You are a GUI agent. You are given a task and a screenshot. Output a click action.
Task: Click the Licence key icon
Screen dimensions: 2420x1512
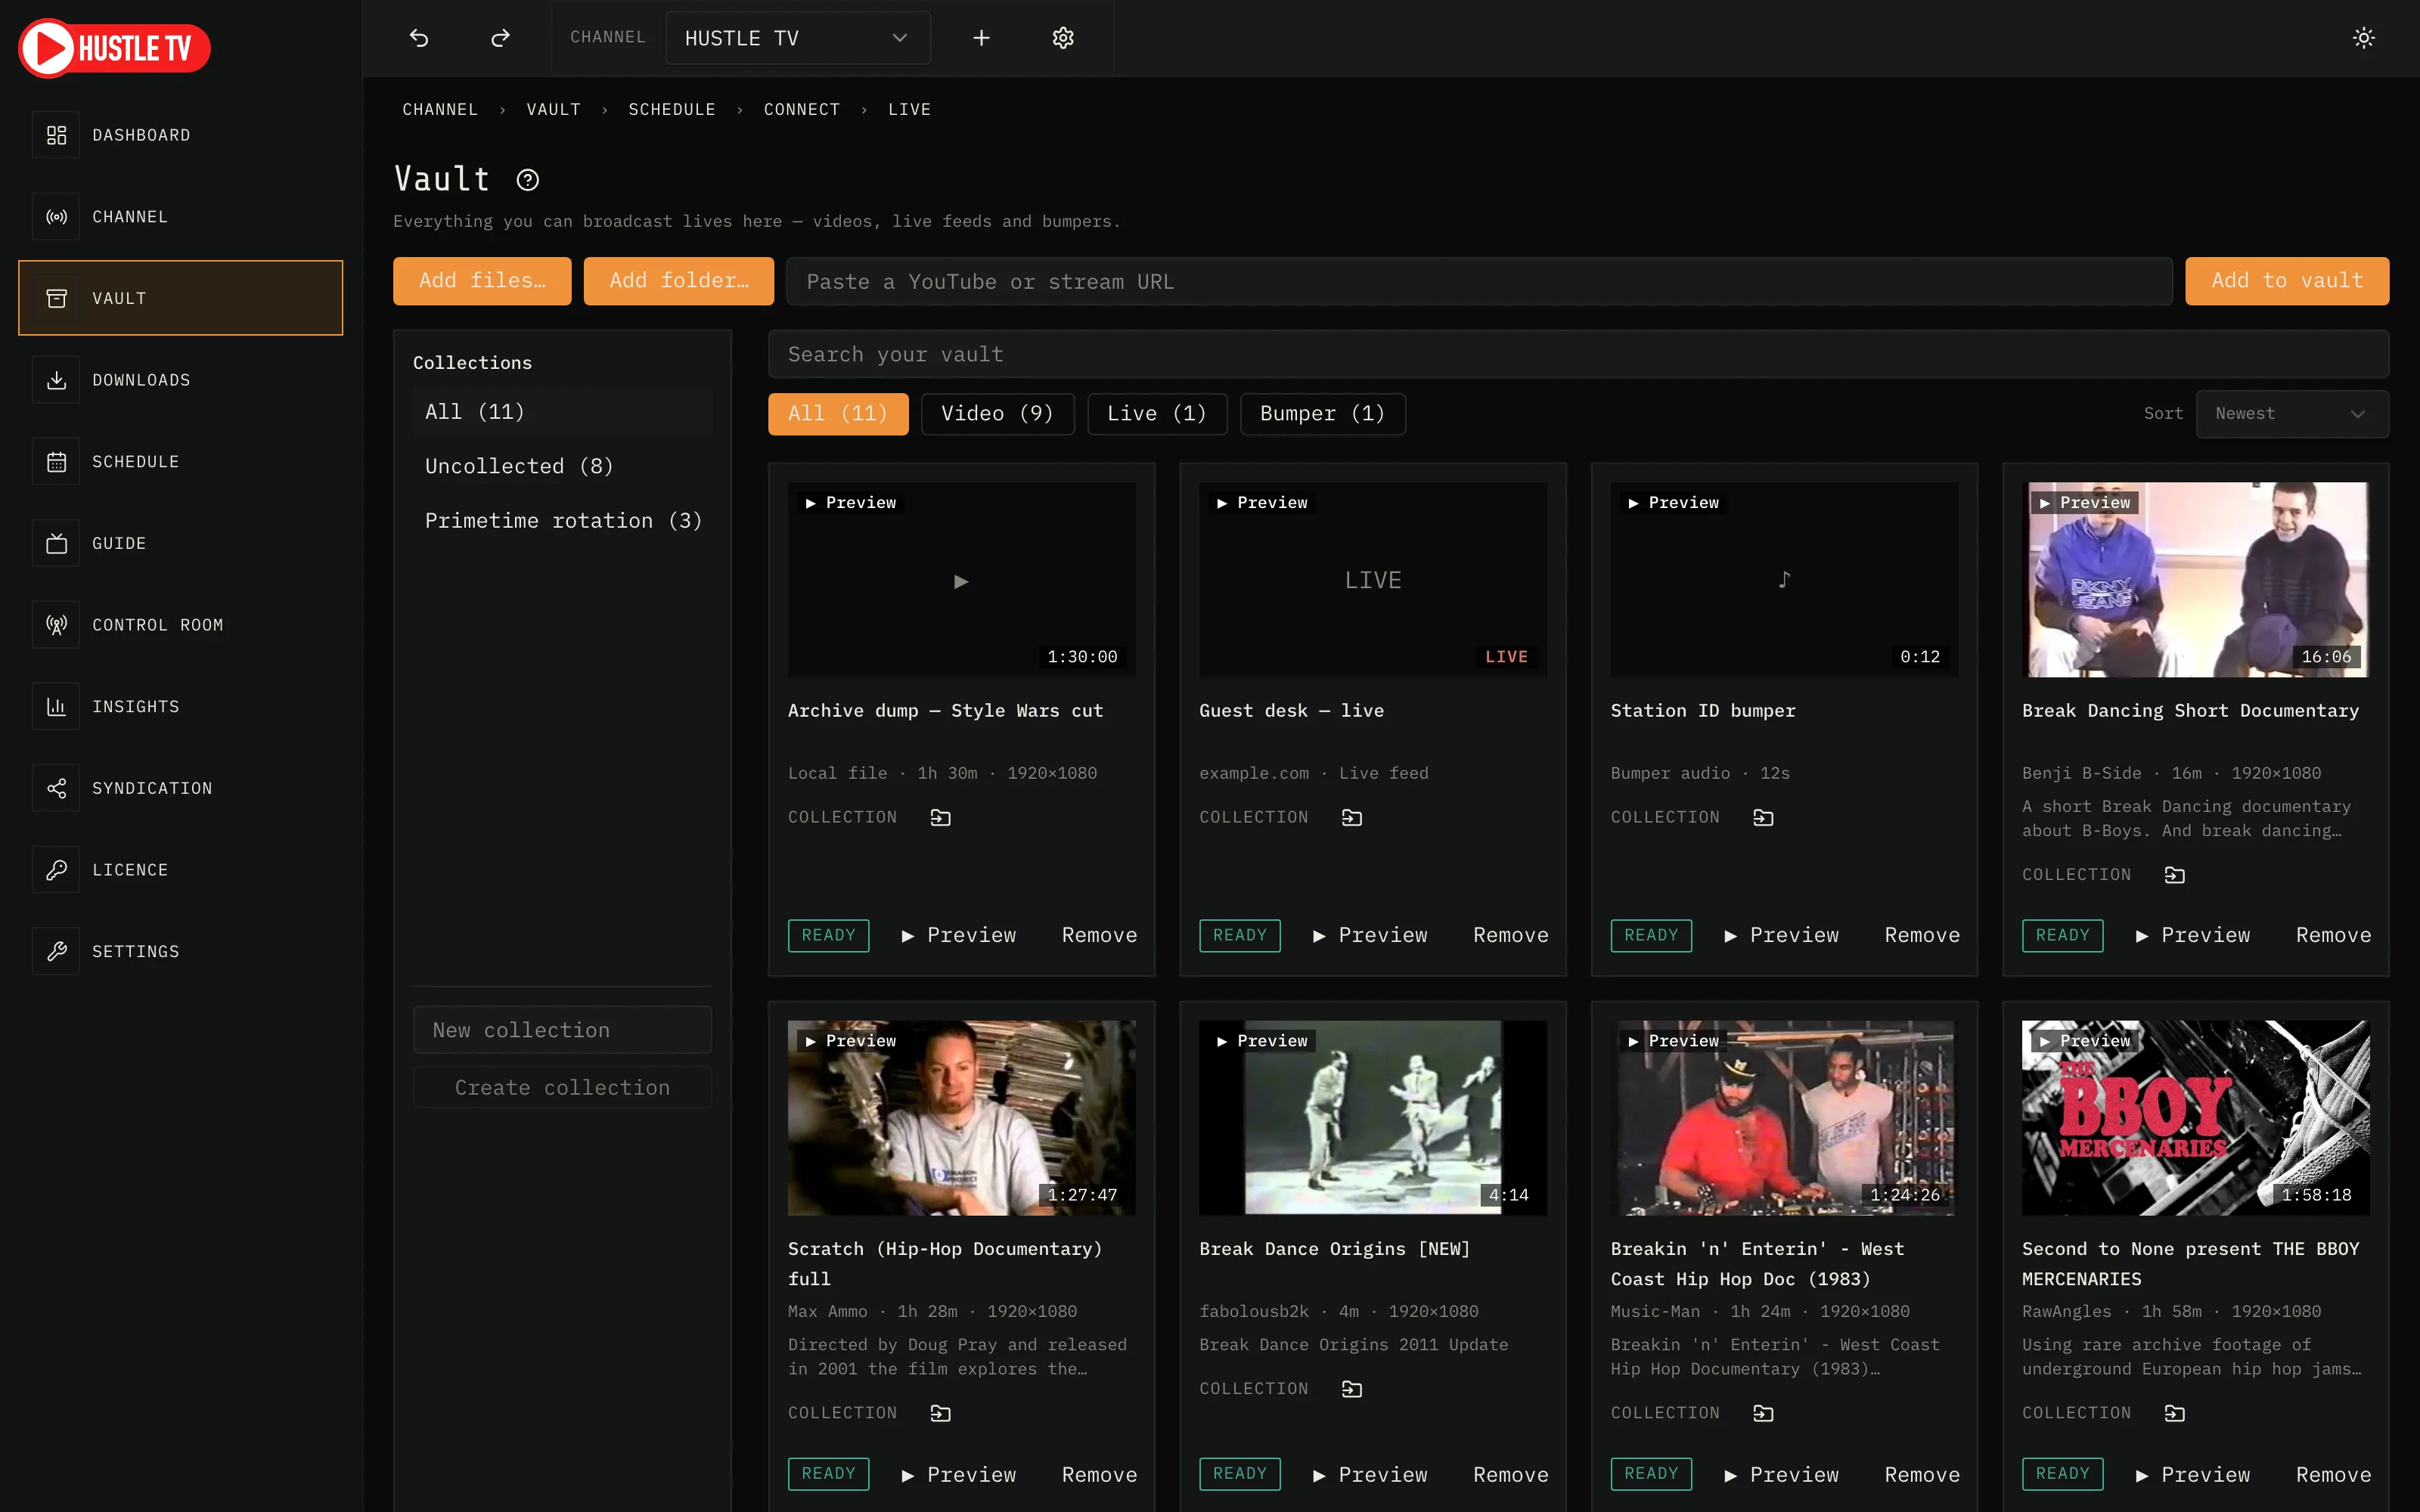(x=56, y=870)
